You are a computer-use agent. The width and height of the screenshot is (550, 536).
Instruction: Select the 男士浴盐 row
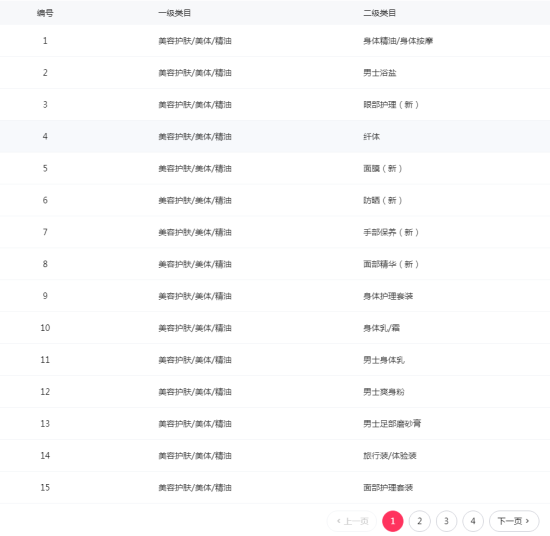(275, 73)
